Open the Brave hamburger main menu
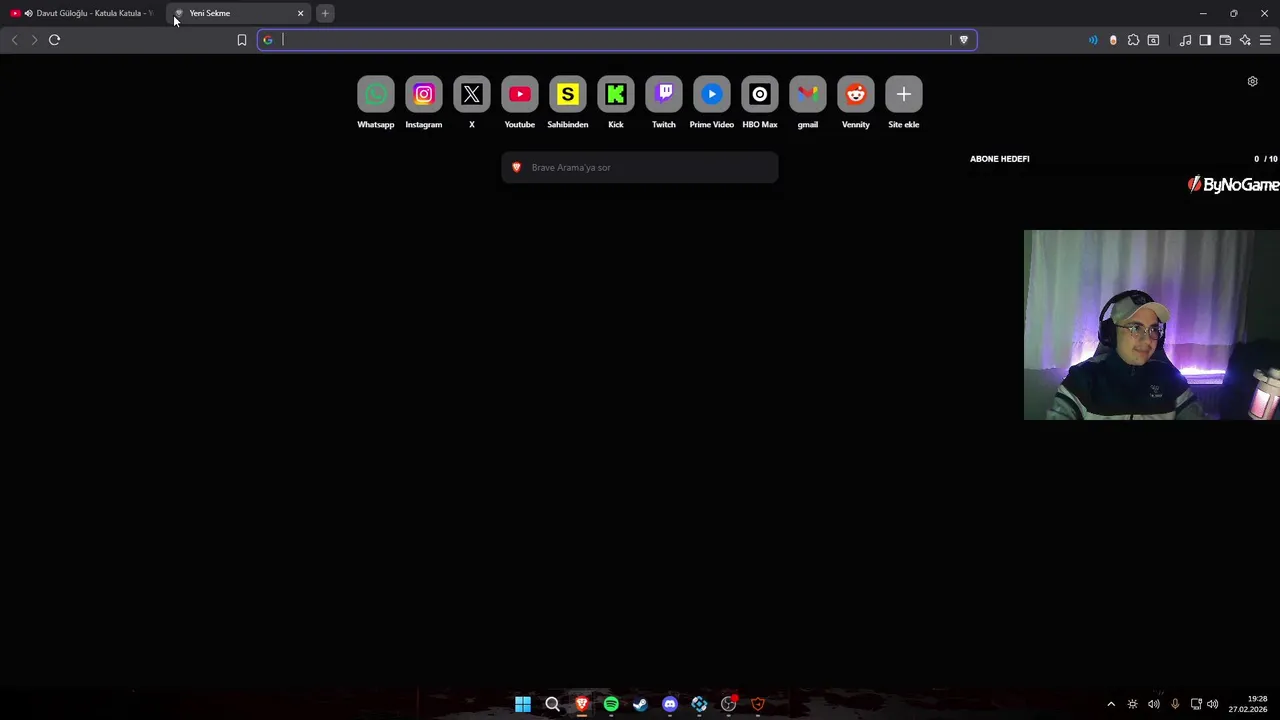Screen dimensions: 1280x720 coord(1265,40)
